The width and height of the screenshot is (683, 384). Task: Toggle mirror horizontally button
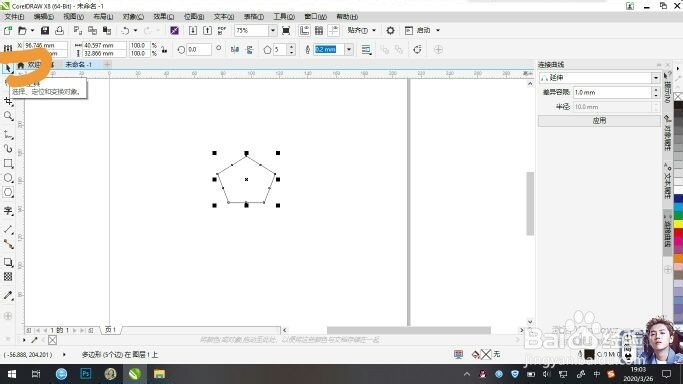point(235,50)
